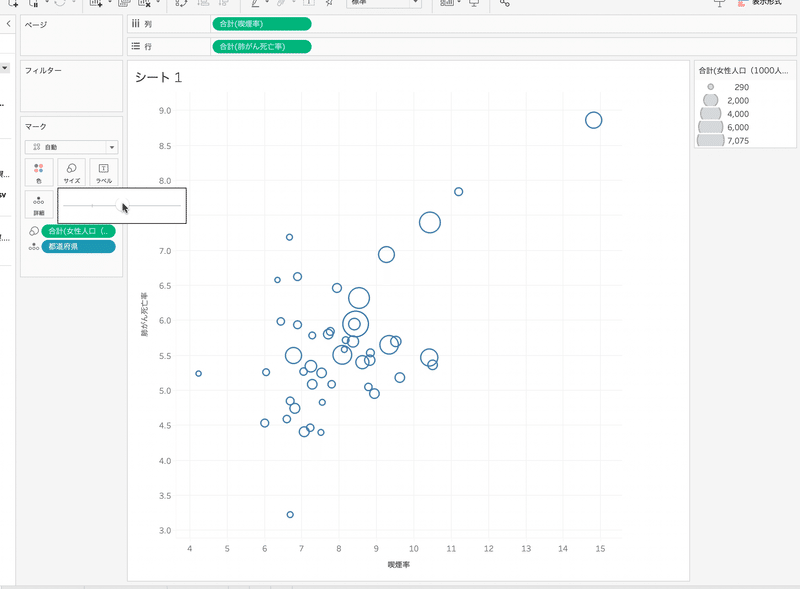The image size is (800, 589).
Task: Select the lowest circle mark near death rate 3.2
Action: click(x=290, y=514)
